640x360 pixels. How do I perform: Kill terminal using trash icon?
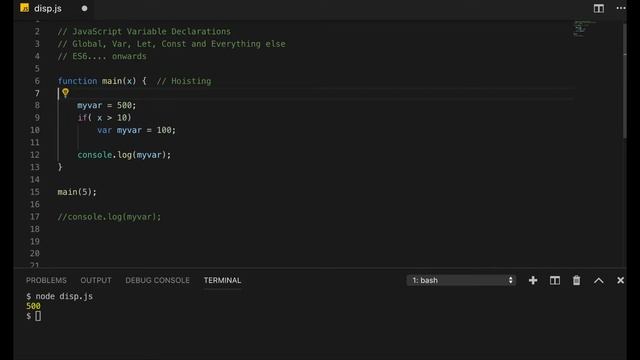576,280
